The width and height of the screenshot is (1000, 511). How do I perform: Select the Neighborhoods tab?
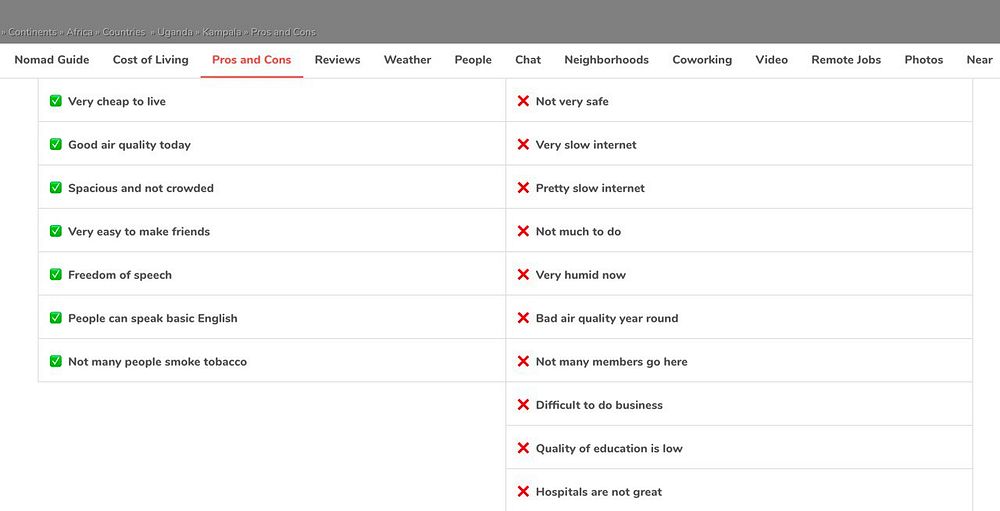click(x=606, y=60)
